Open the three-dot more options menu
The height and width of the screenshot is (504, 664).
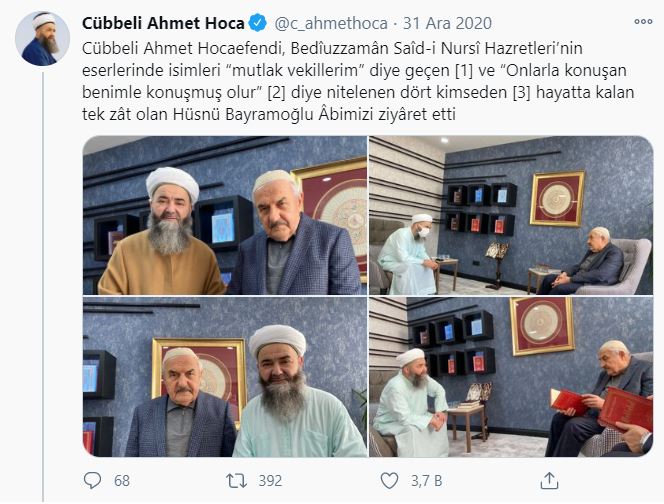click(643, 22)
